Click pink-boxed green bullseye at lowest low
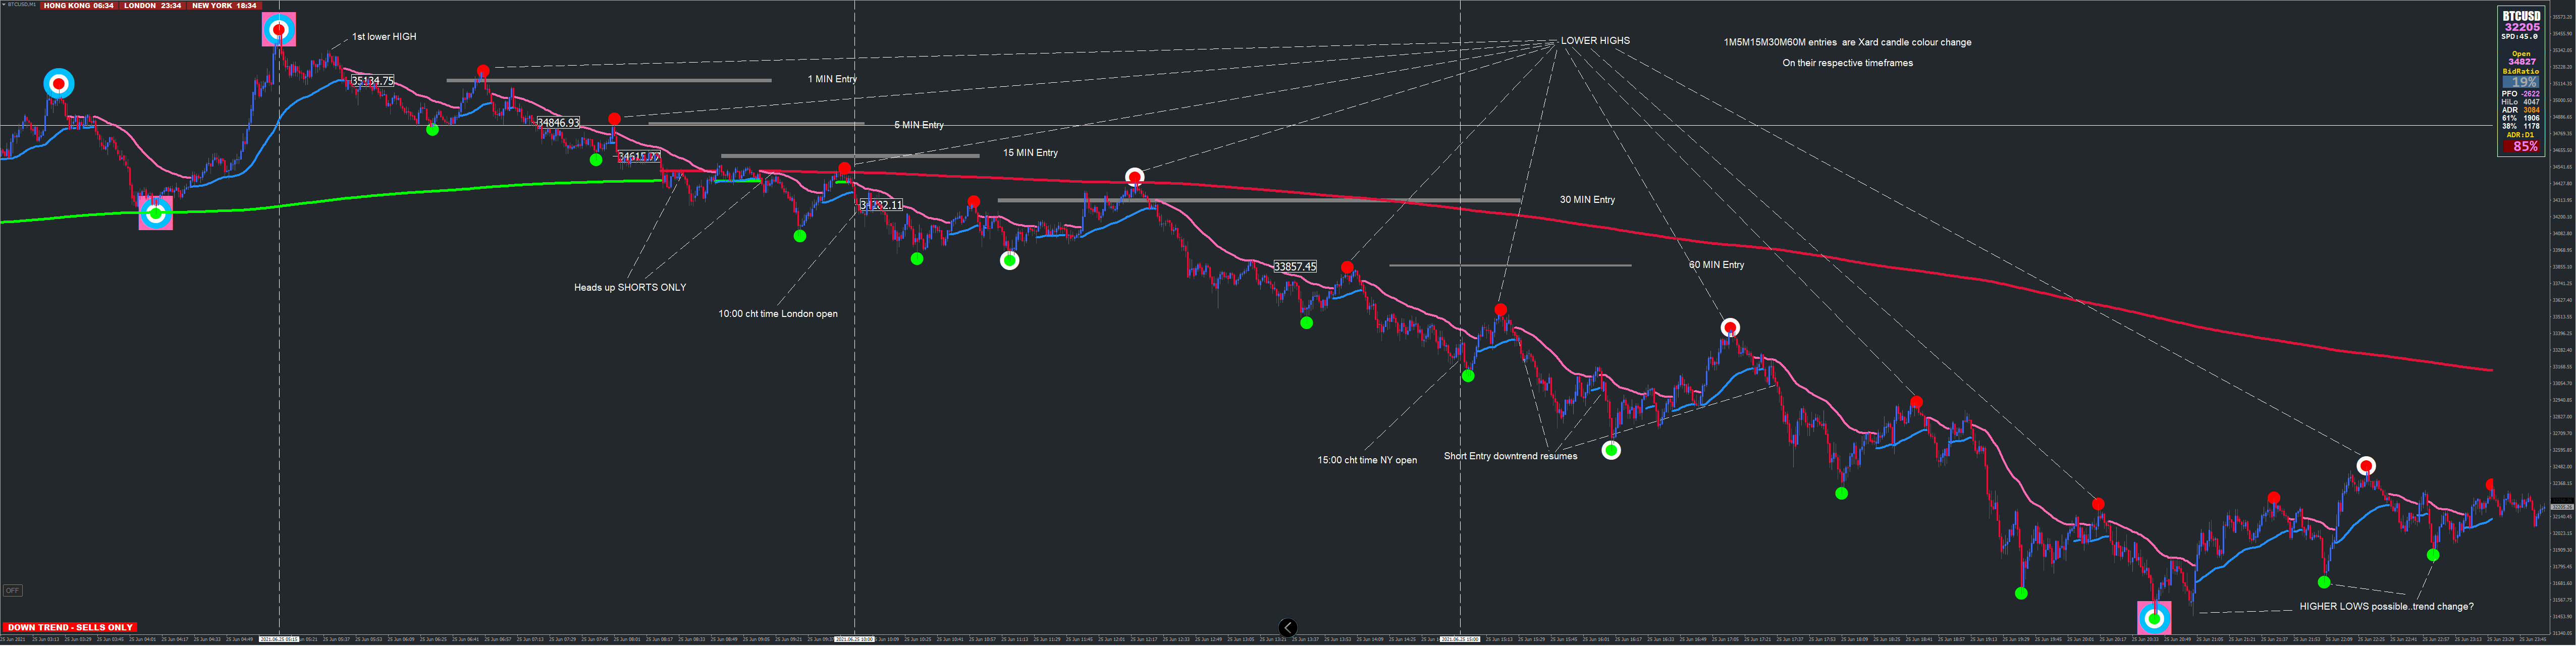Image resolution: width=2576 pixels, height=646 pixels. point(2154,617)
